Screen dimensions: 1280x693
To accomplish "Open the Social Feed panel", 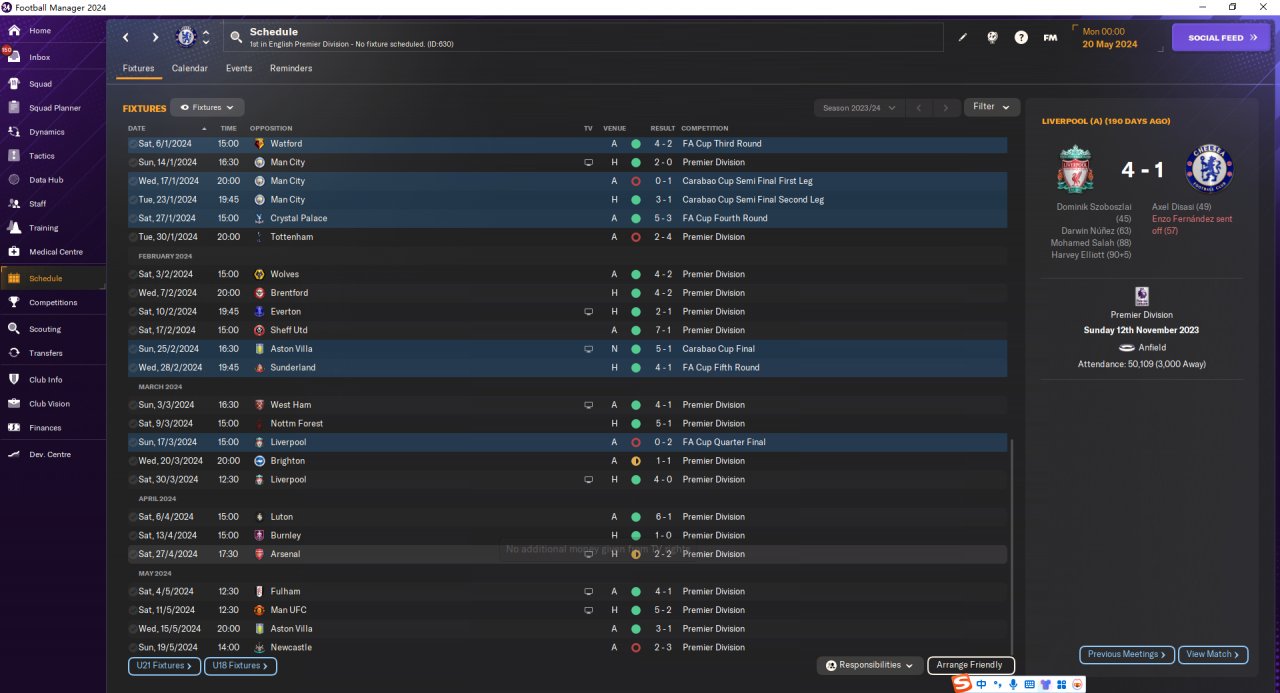I will click(1221, 38).
